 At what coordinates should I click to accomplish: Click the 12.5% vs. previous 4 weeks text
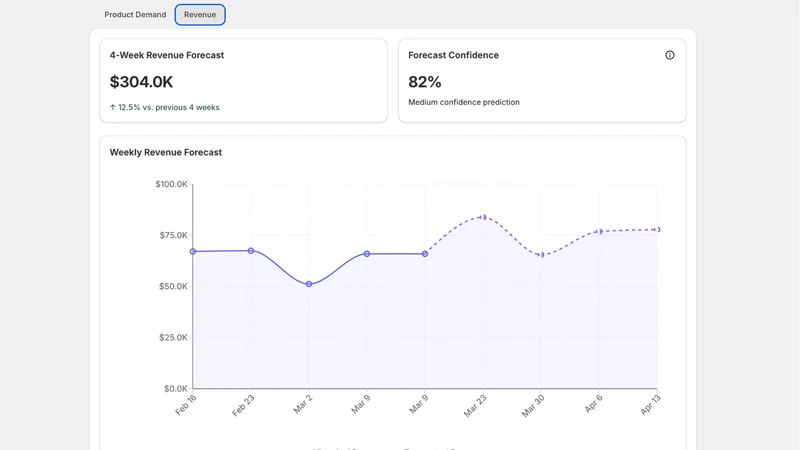pos(169,107)
